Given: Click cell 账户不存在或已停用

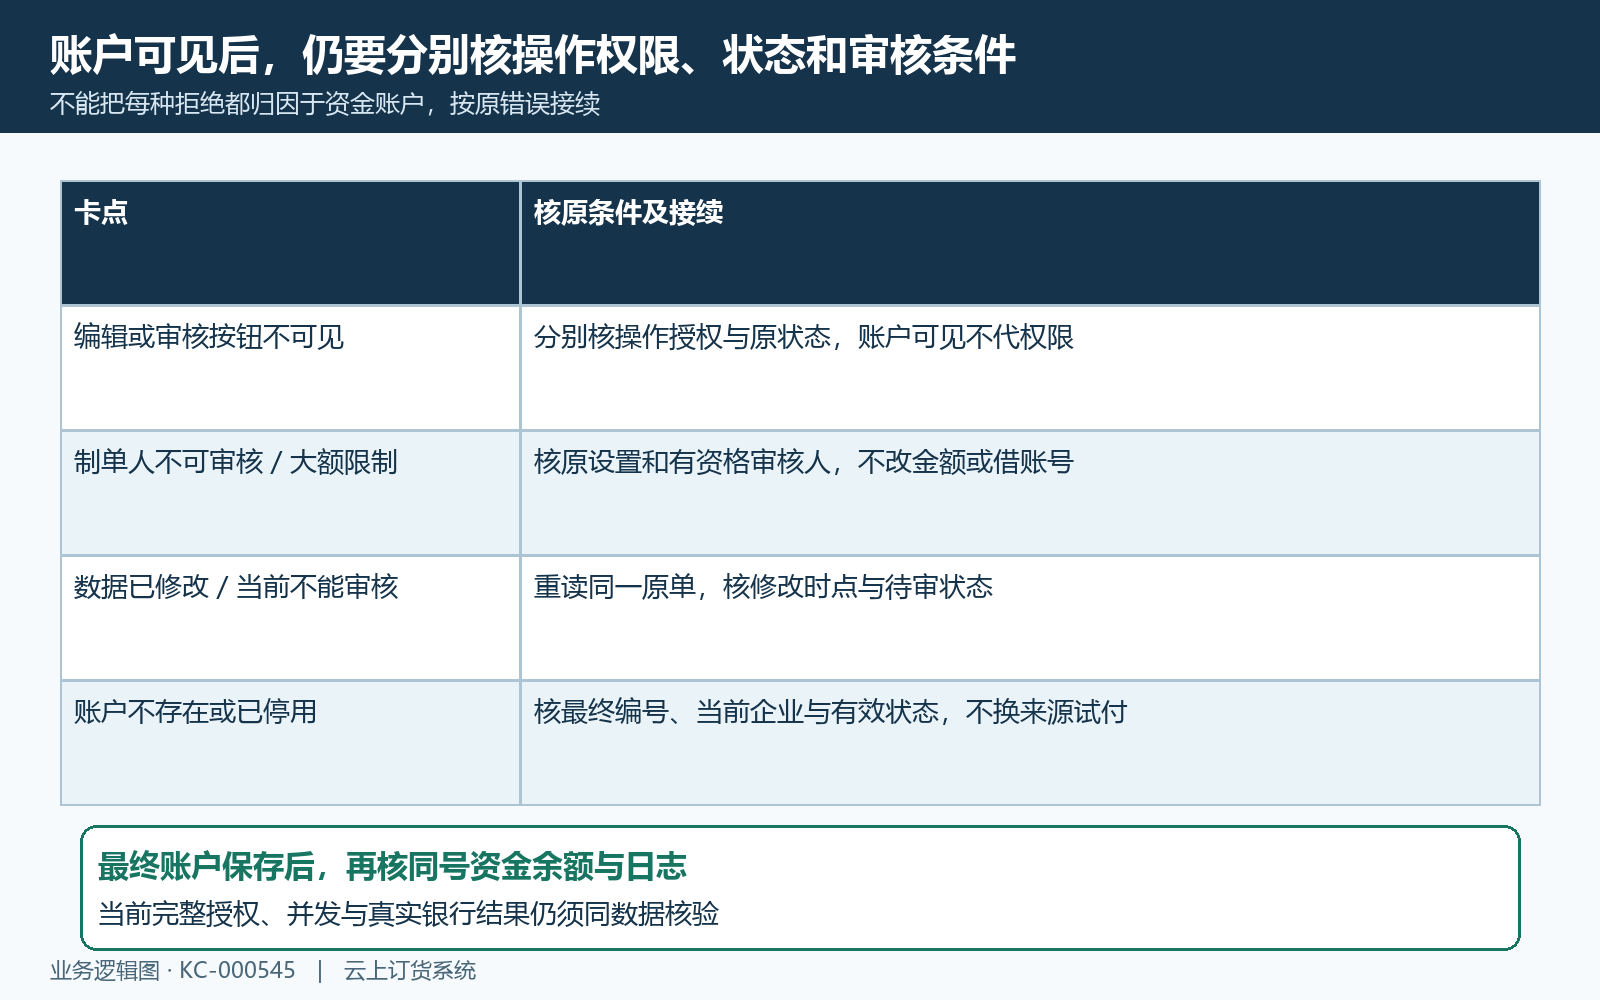Looking at the screenshot, I should point(291,743).
